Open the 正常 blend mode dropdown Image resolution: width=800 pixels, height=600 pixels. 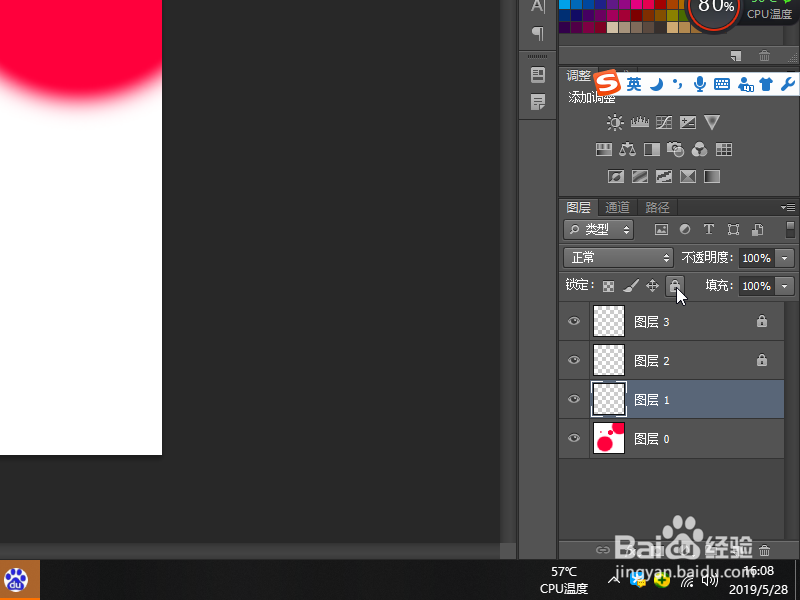click(x=618, y=258)
